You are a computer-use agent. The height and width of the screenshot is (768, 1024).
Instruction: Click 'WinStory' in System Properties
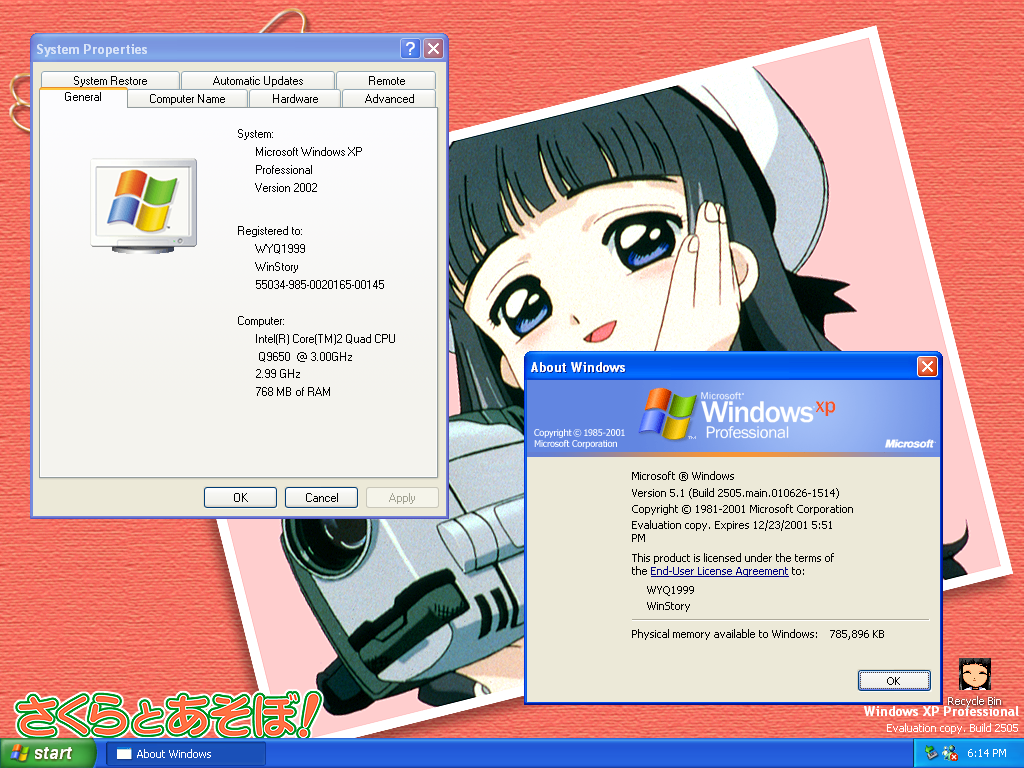276,266
